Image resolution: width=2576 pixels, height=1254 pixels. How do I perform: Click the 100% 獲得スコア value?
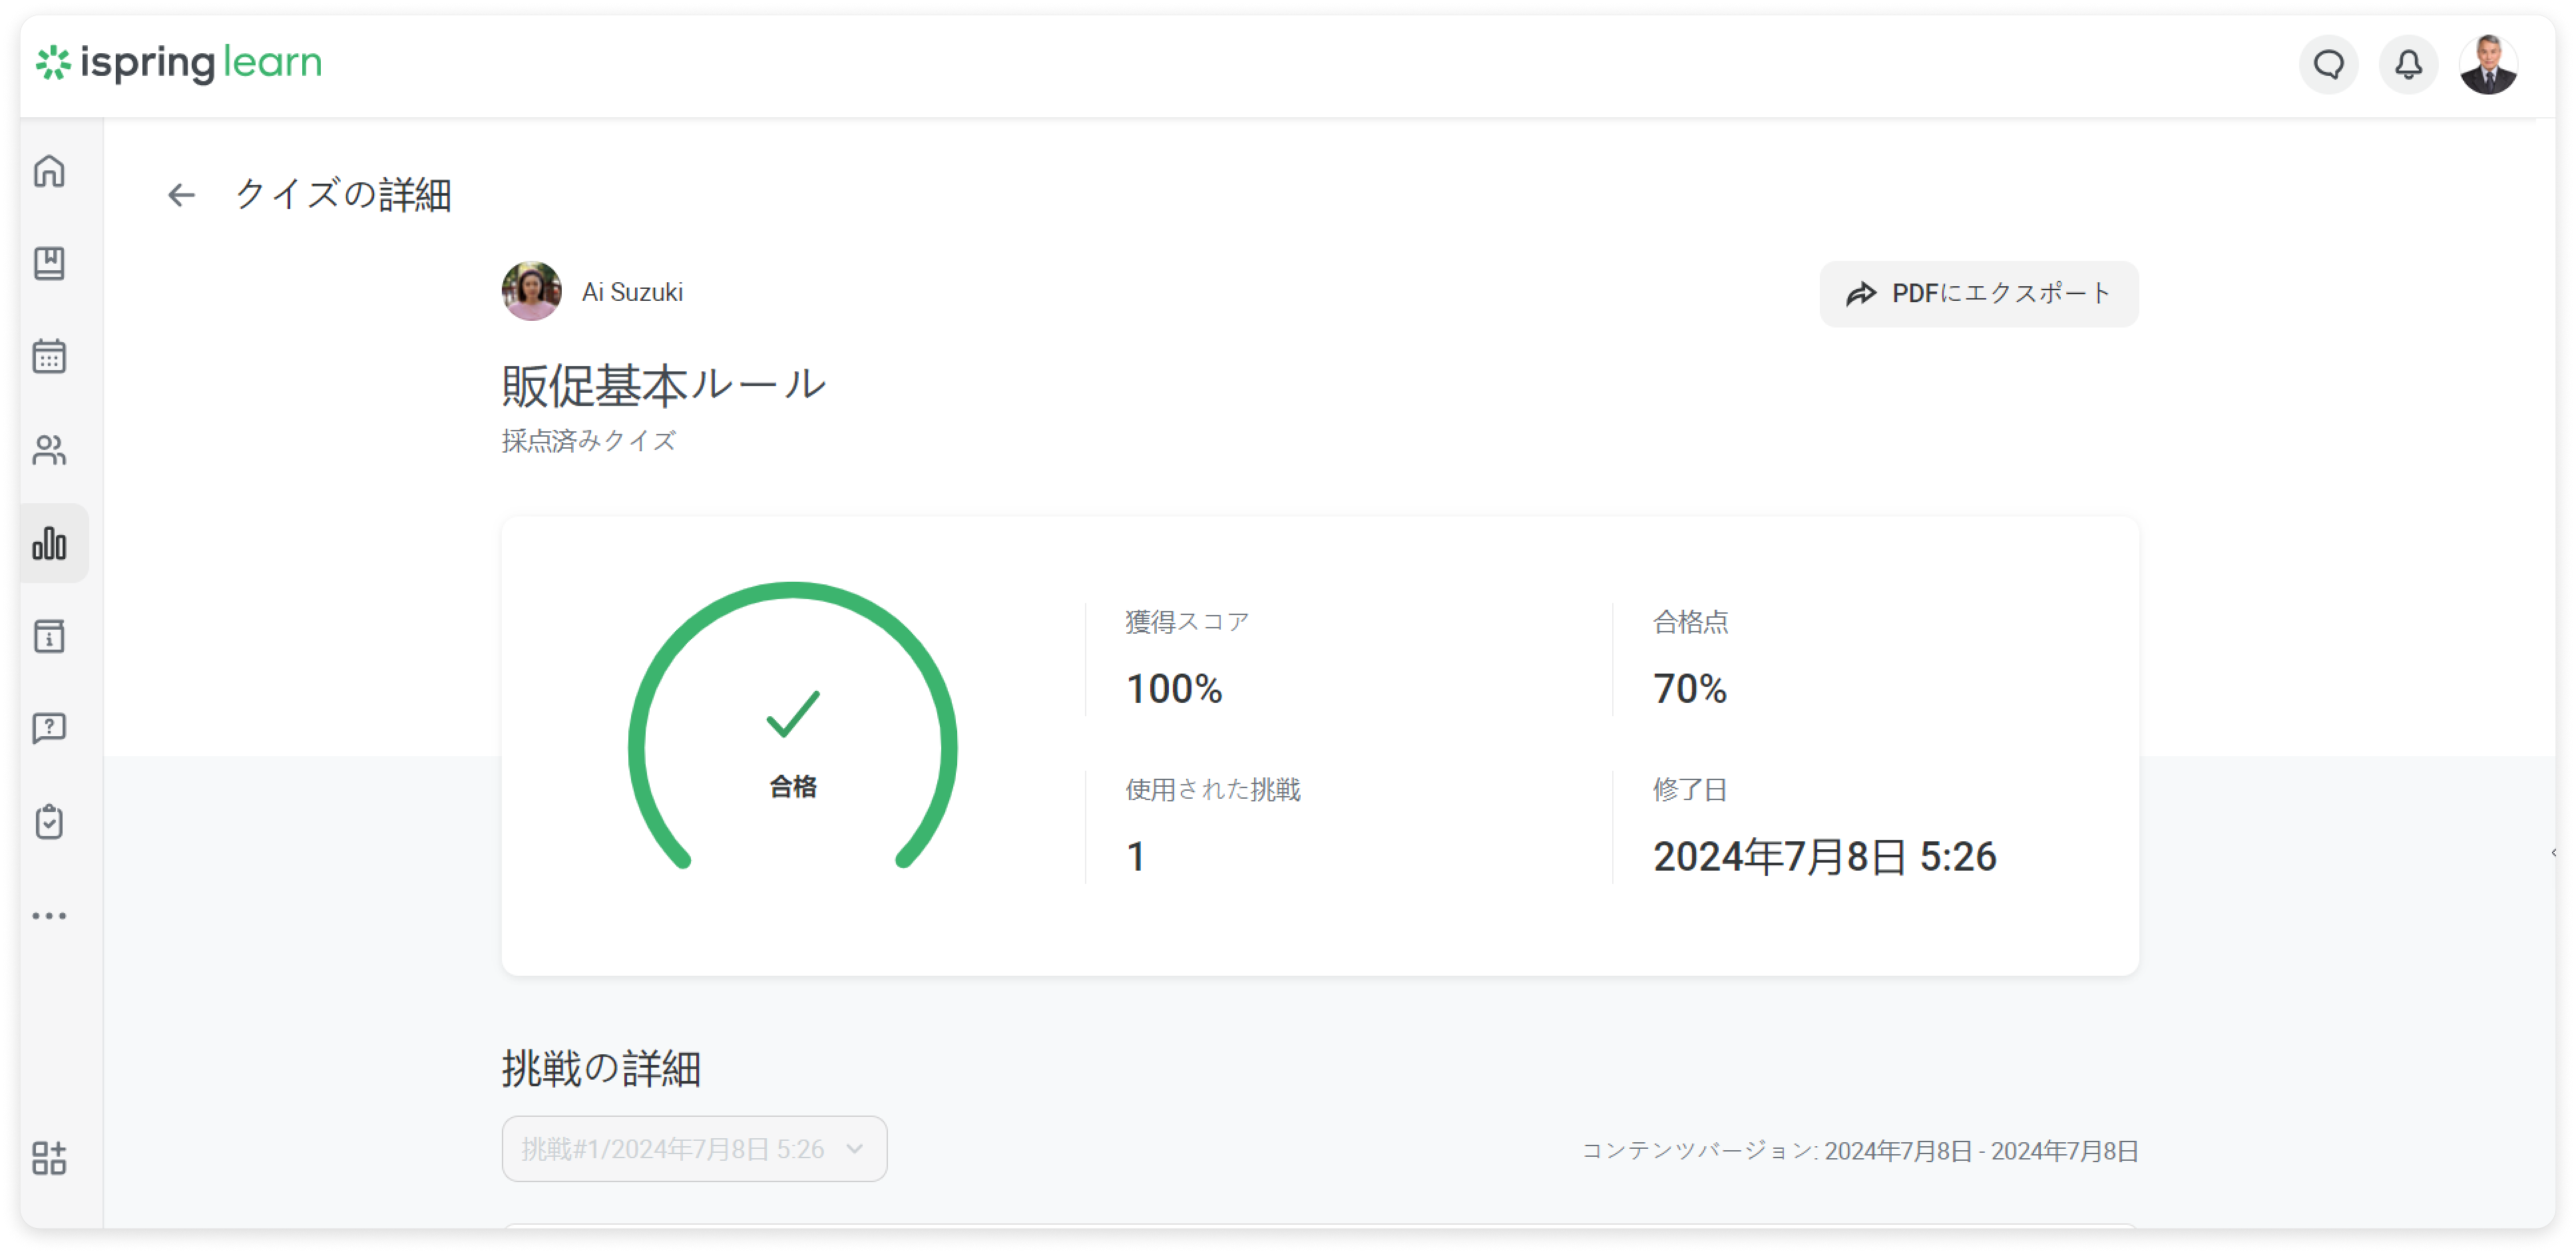(1173, 688)
